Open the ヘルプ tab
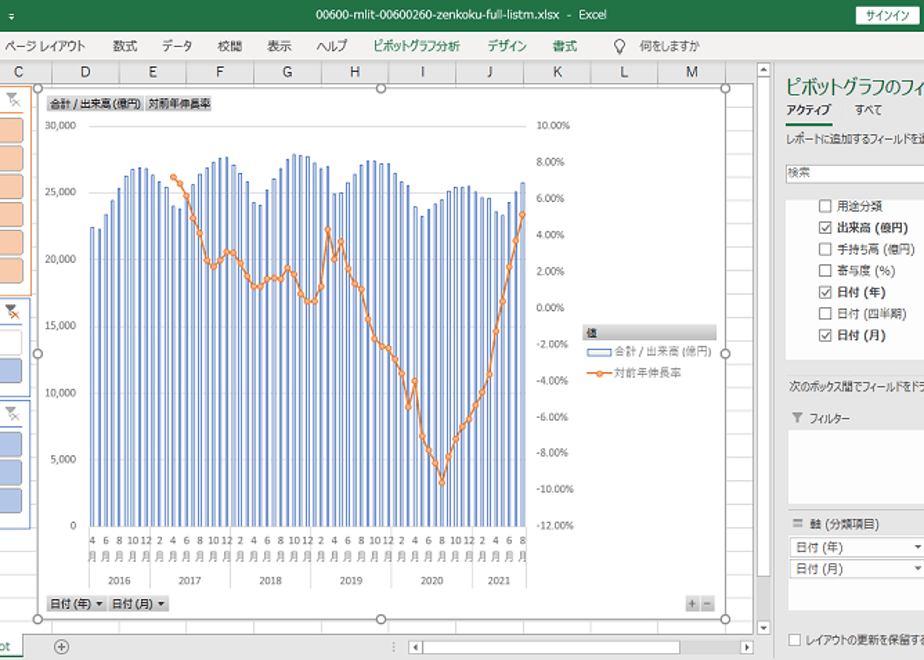924x660 pixels. point(332,46)
